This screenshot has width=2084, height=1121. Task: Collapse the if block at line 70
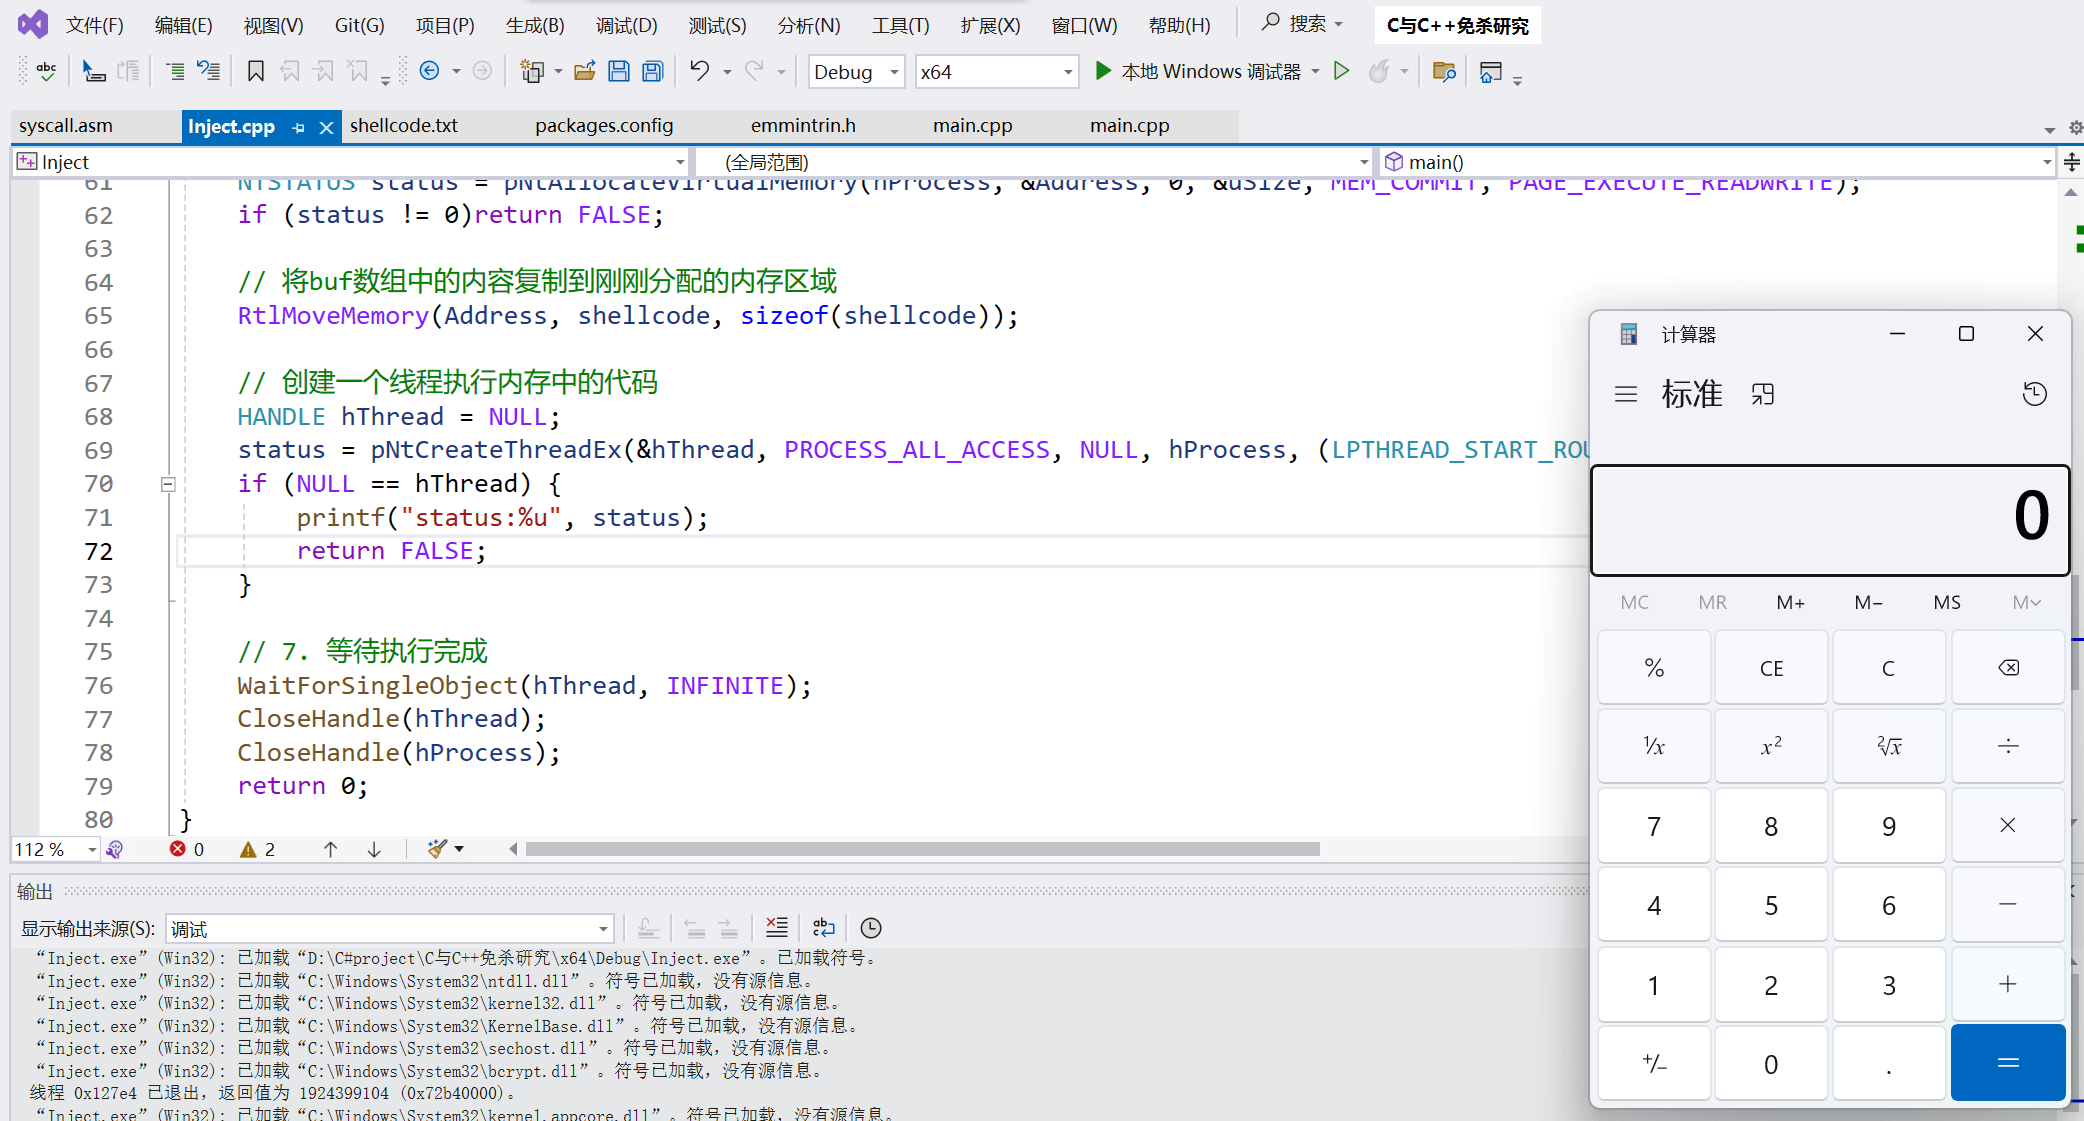coord(168,484)
